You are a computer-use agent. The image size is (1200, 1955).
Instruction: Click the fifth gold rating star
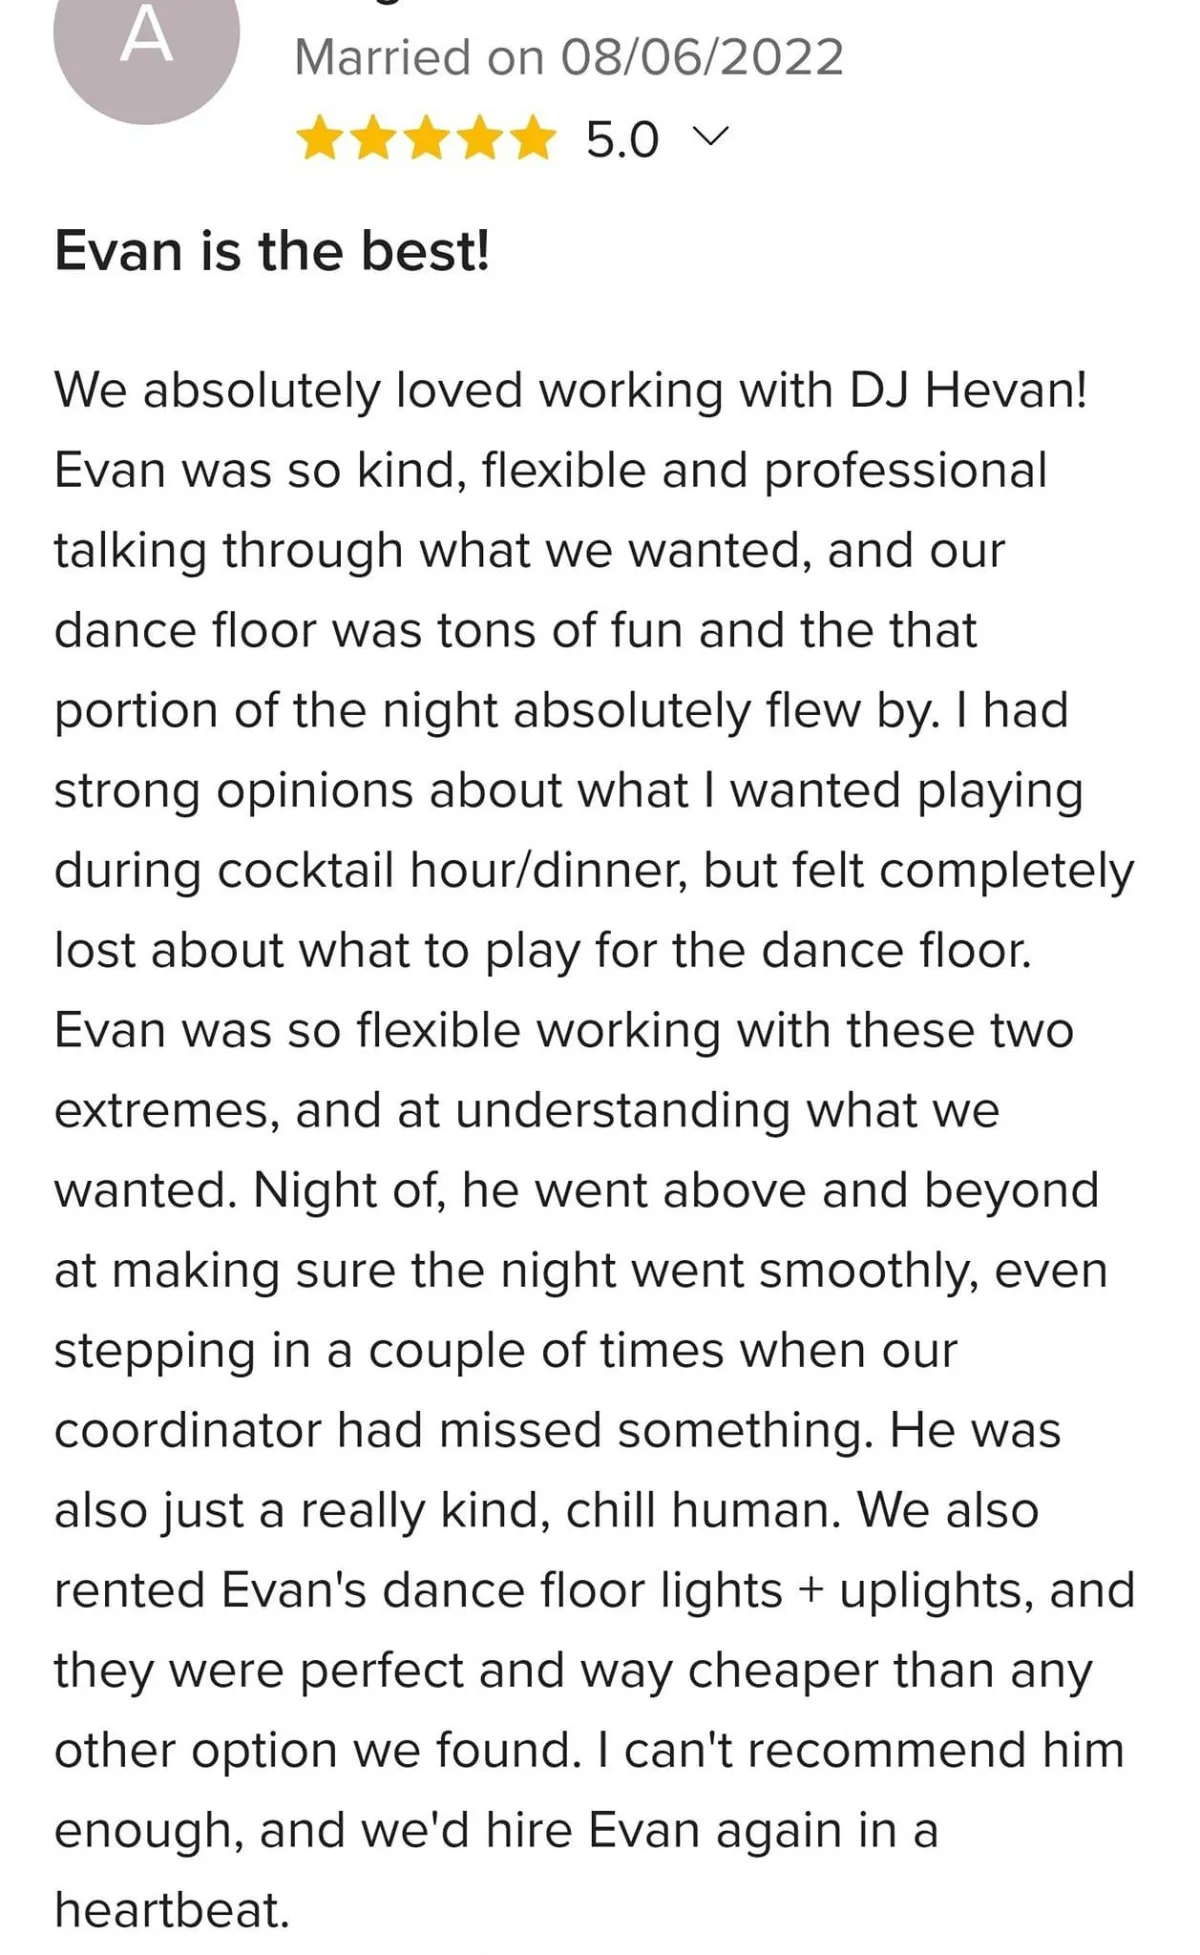click(534, 138)
